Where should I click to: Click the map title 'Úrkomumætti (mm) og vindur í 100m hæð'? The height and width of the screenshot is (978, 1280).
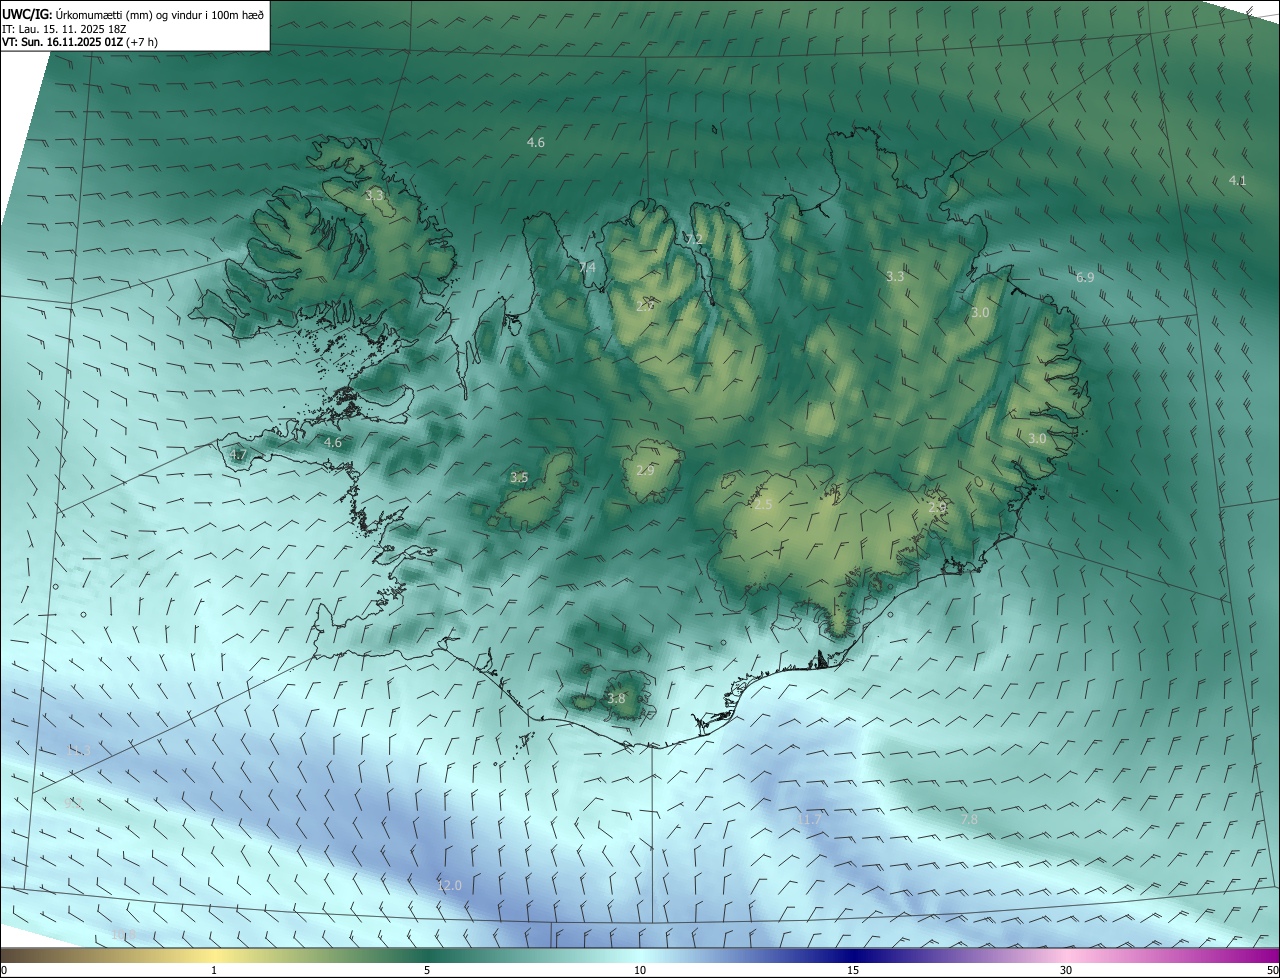coord(160,14)
